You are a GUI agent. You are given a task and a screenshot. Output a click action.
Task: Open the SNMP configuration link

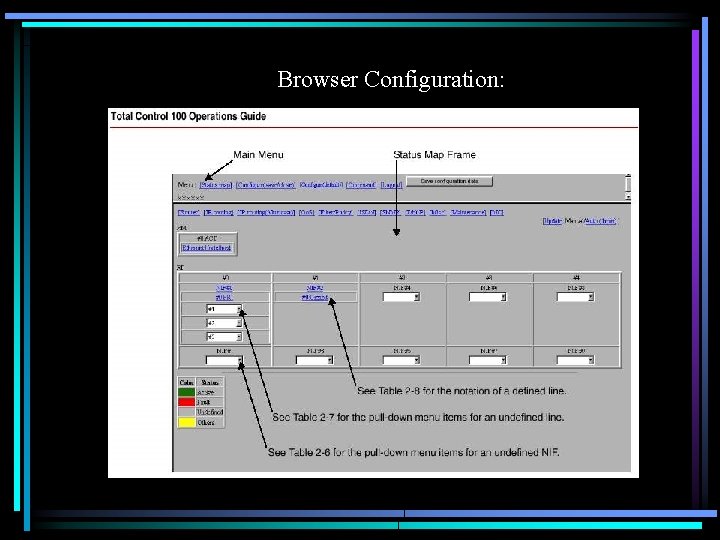click(x=390, y=212)
